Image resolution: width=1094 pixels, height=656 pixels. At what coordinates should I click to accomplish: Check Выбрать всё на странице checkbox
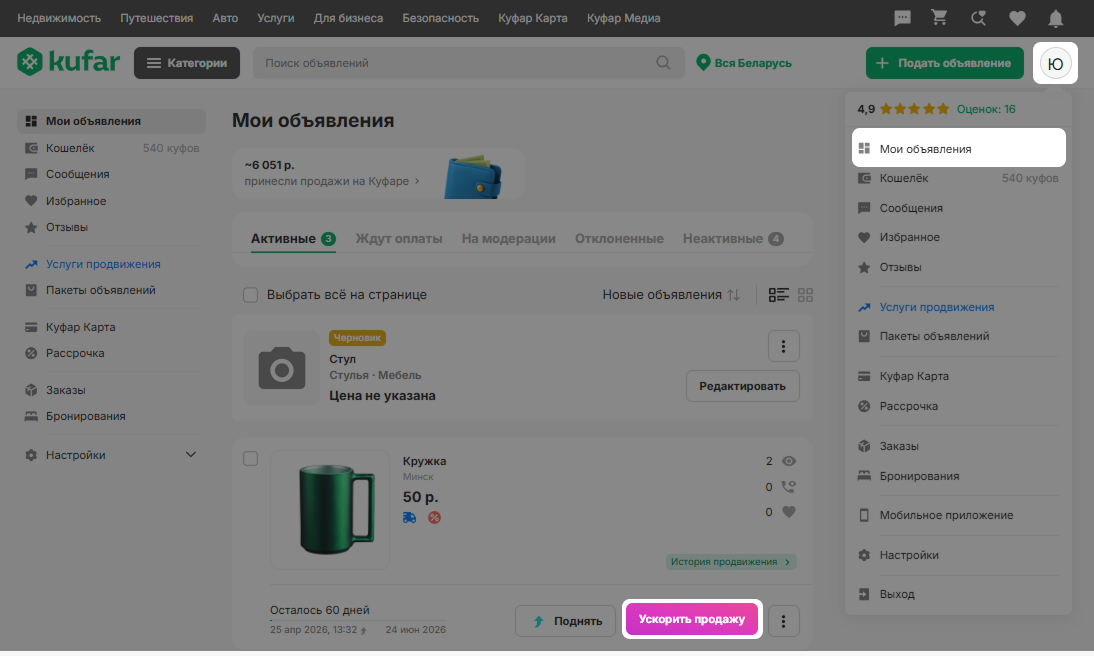click(250, 295)
